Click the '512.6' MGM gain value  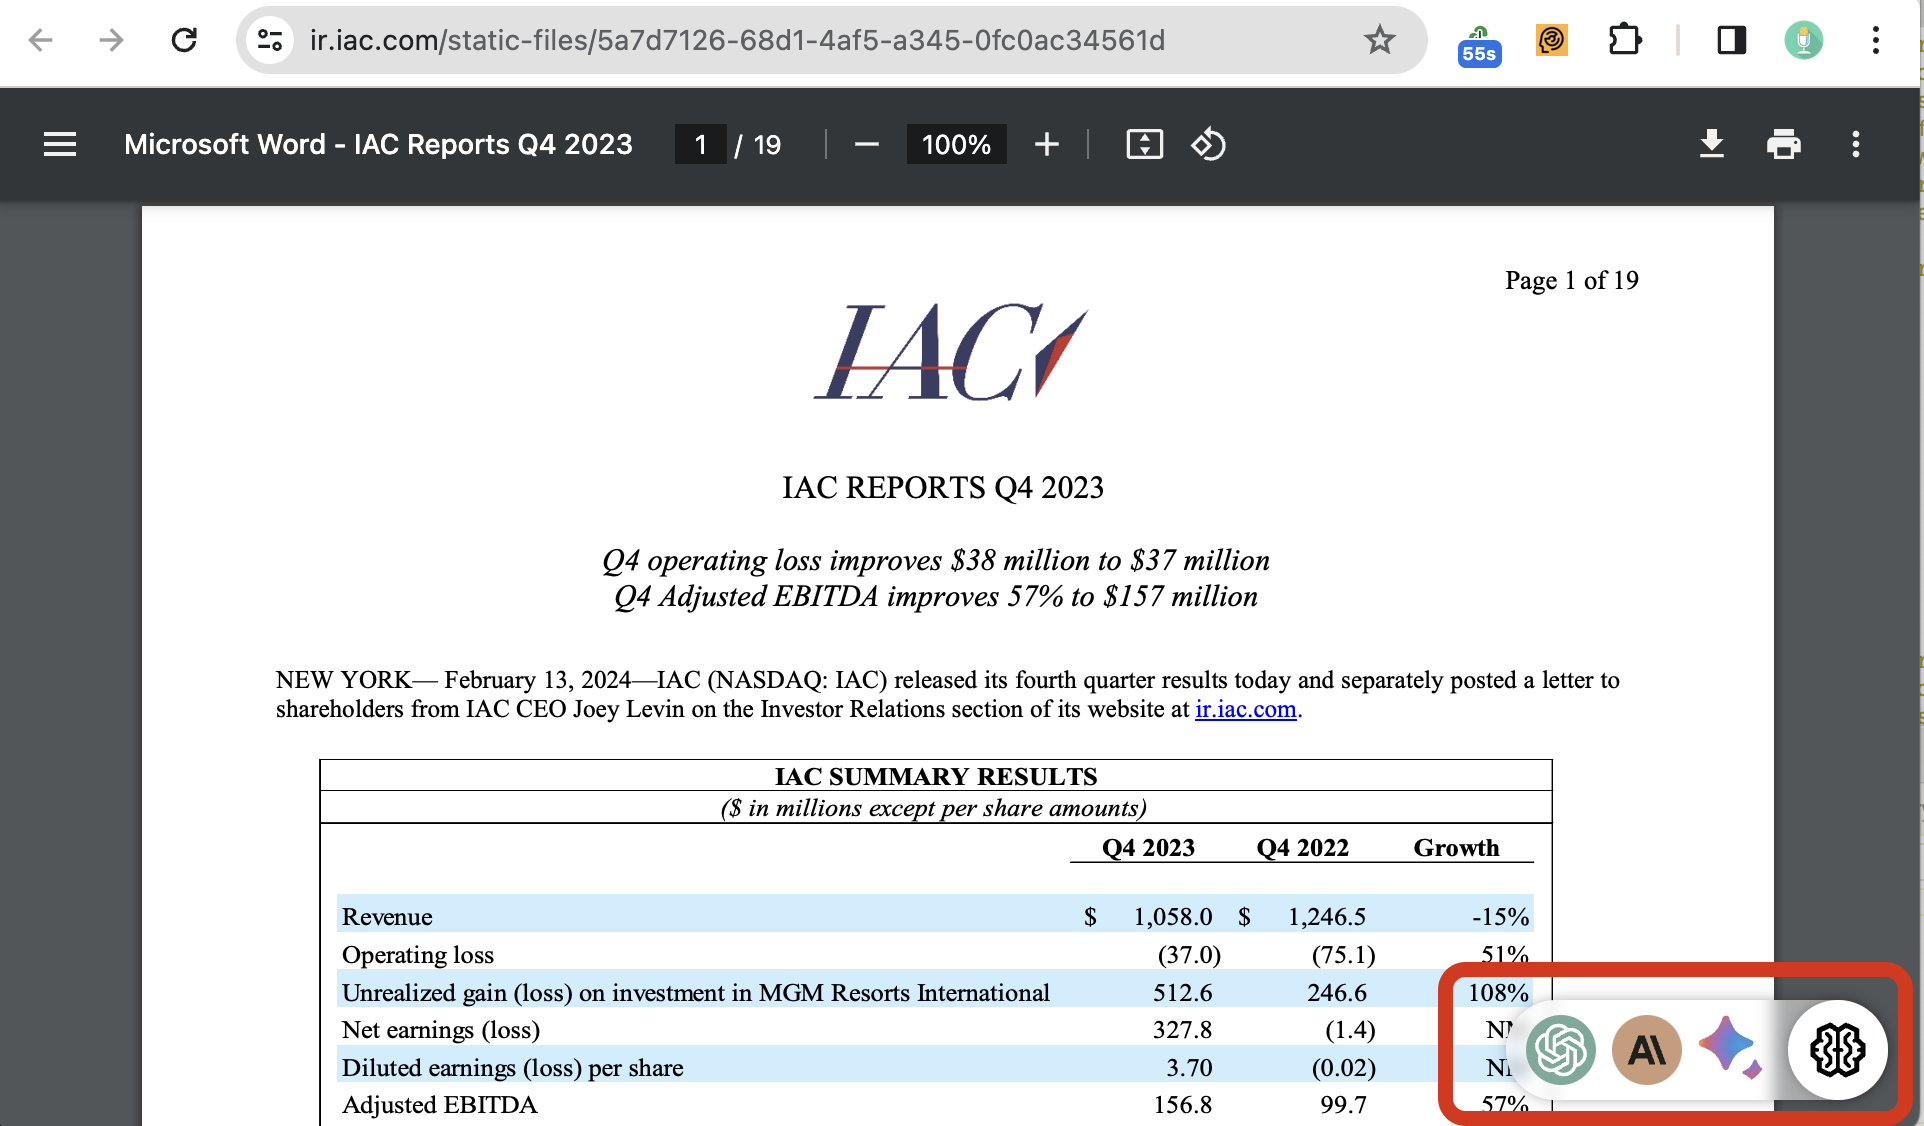[x=1182, y=993]
